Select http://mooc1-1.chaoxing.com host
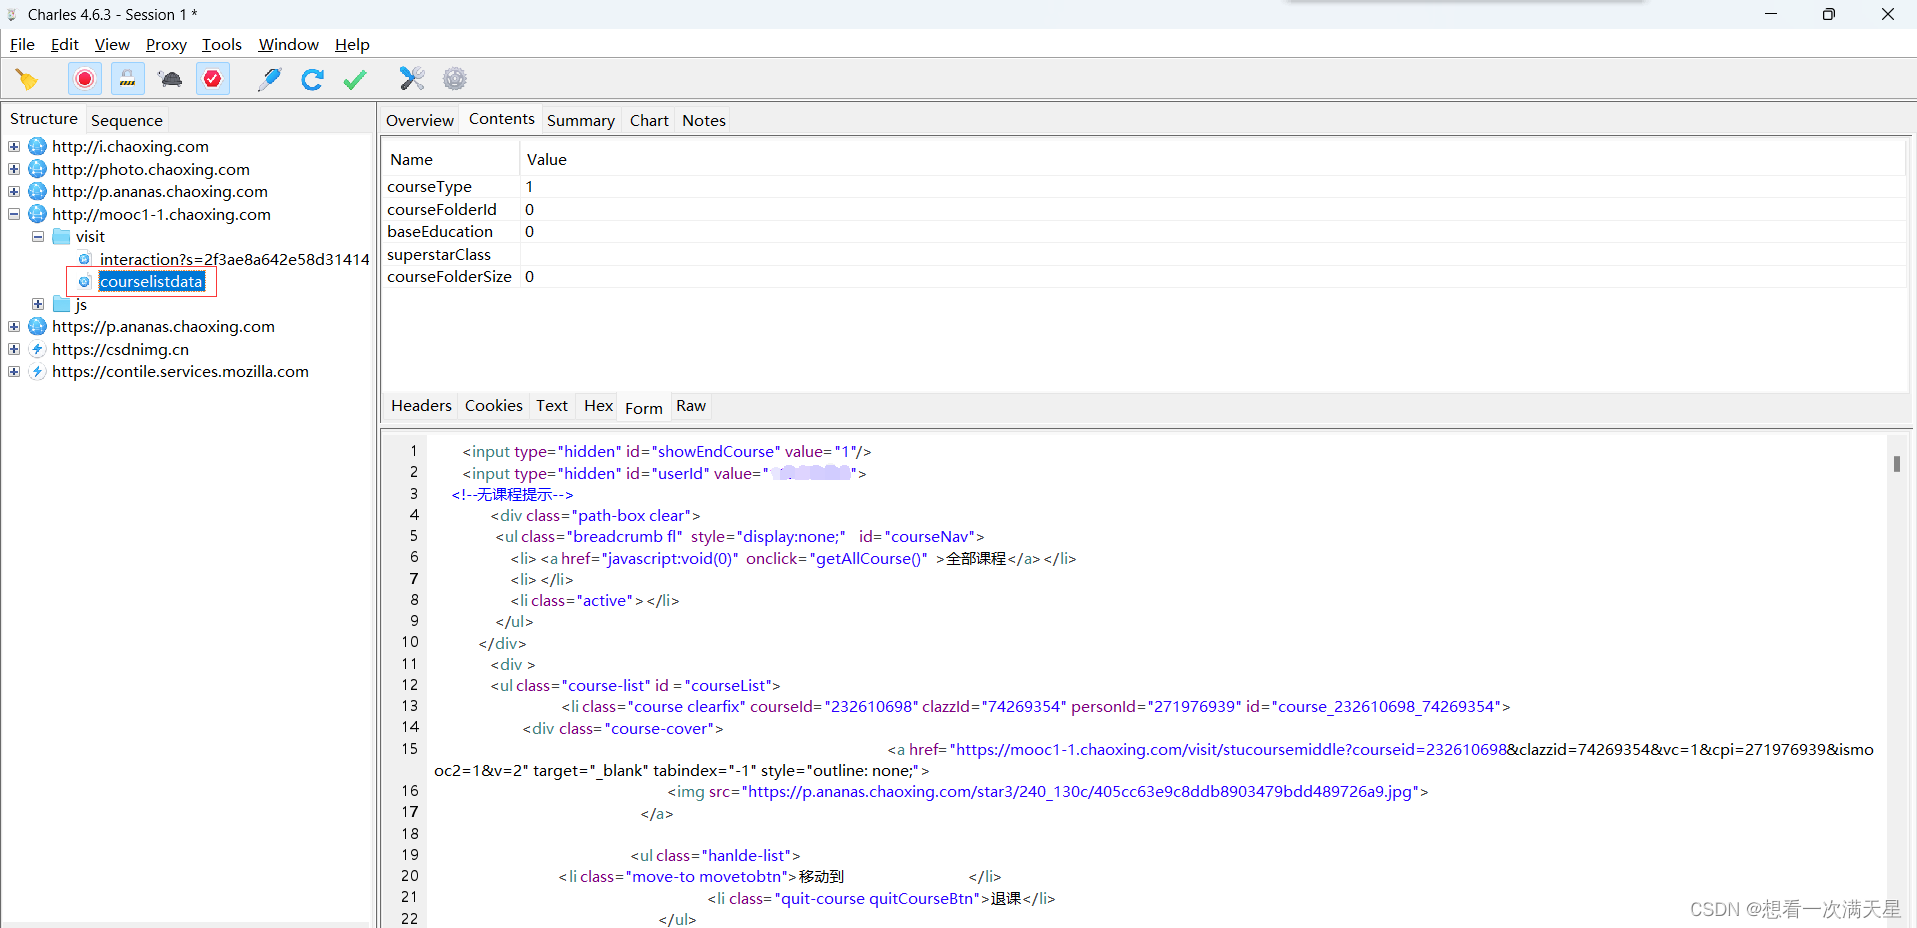The image size is (1917, 928). (161, 214)
